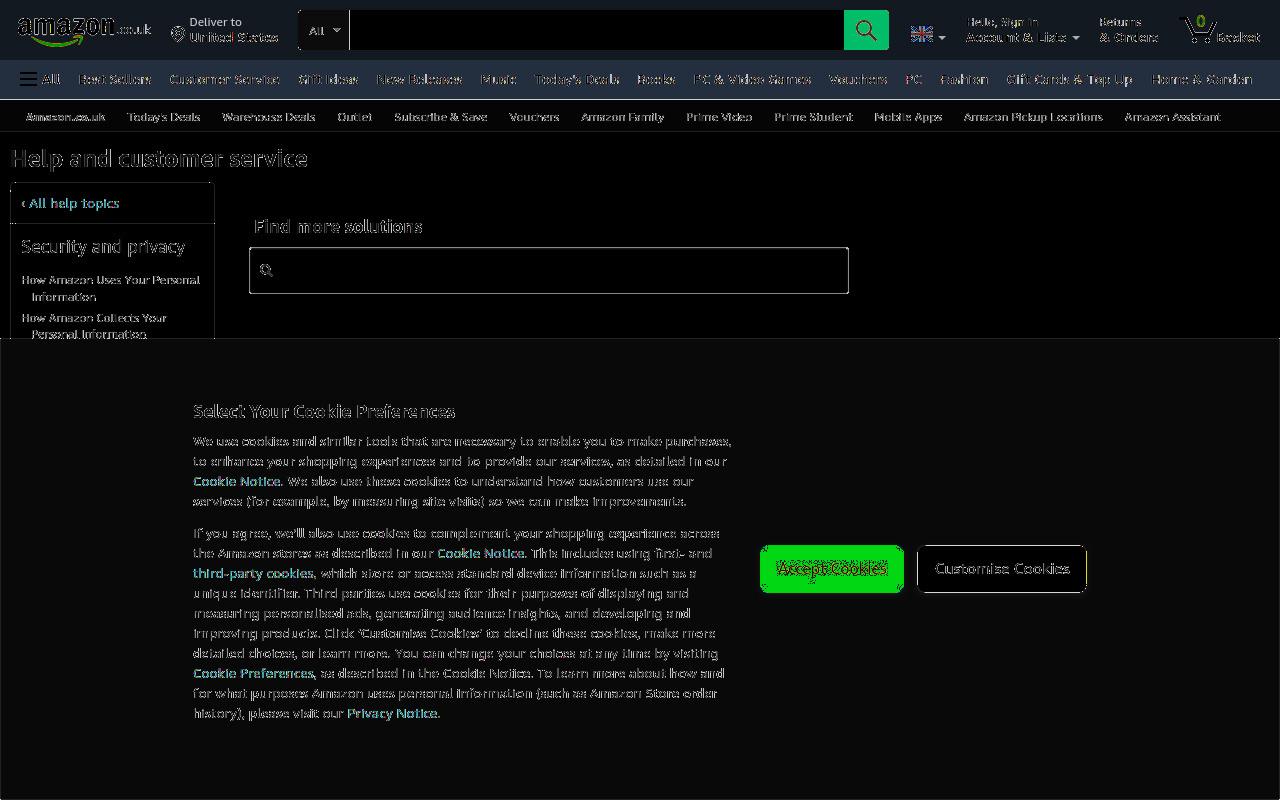Open Prime Video
This screenshot has width=1280, height=800.
(719, 117)
